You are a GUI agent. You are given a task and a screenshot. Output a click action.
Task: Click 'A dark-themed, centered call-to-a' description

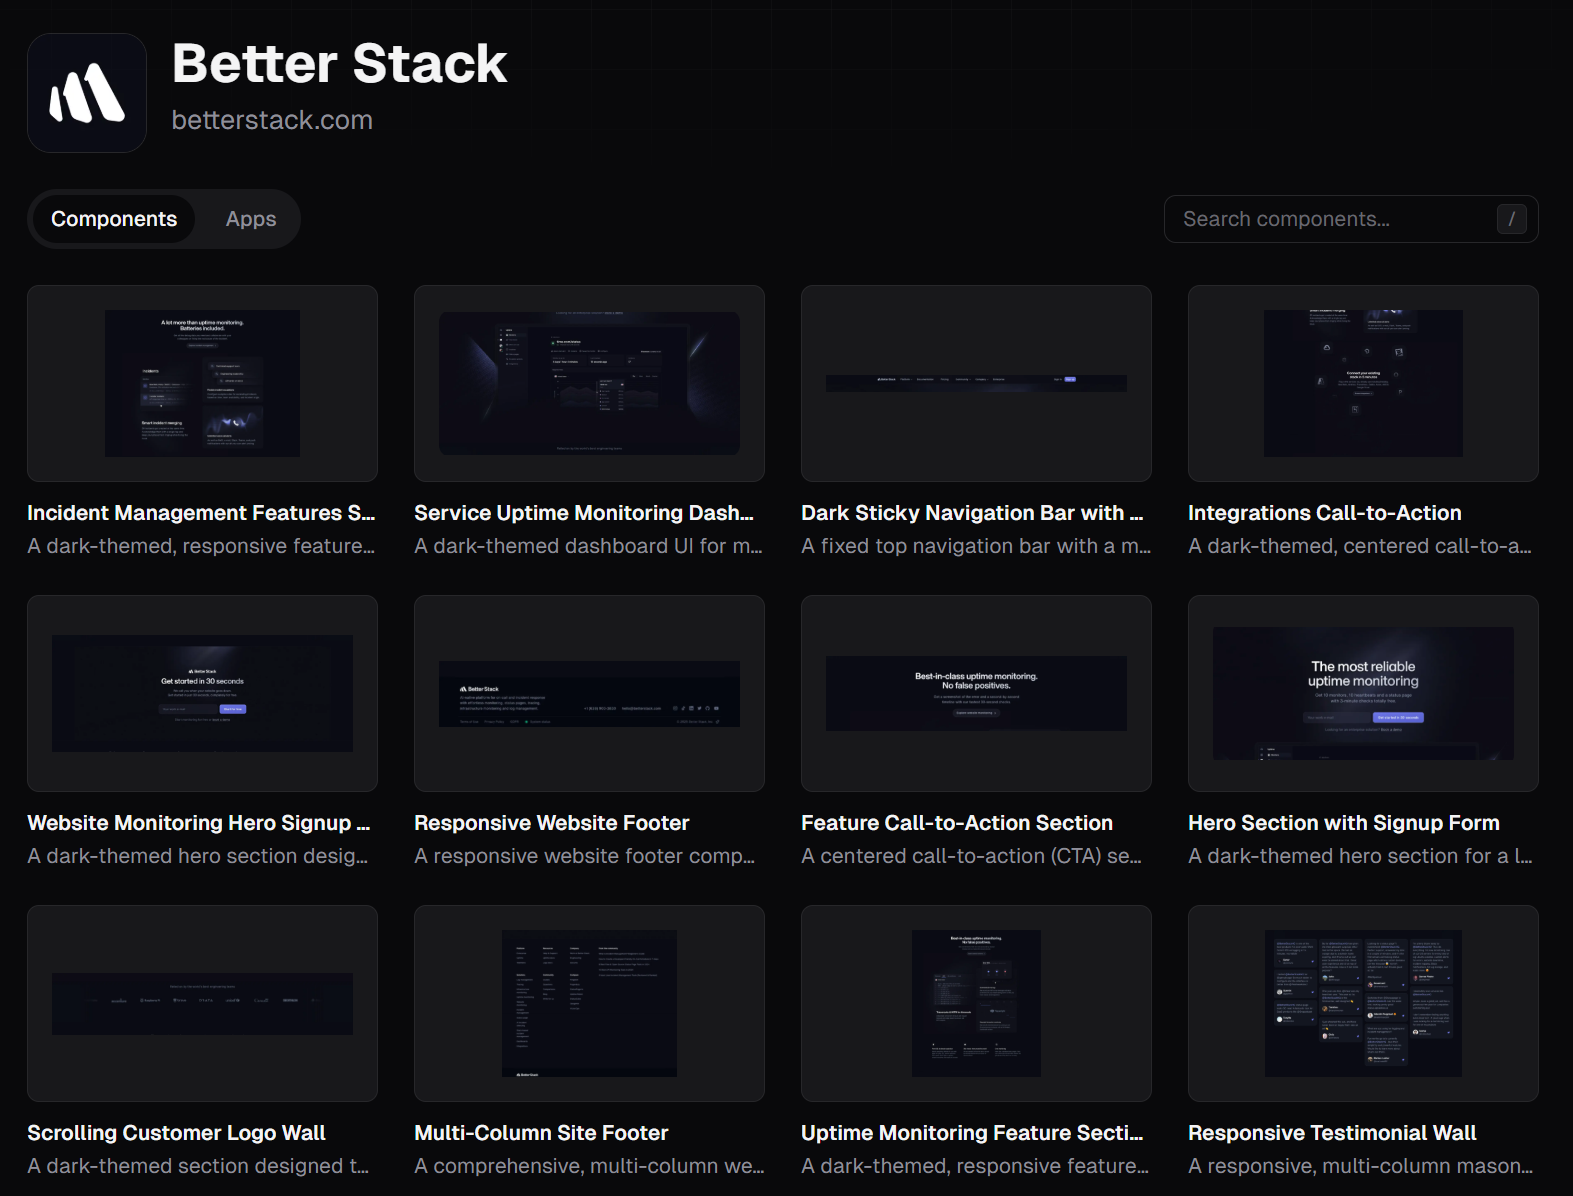tap(1360, 546)
